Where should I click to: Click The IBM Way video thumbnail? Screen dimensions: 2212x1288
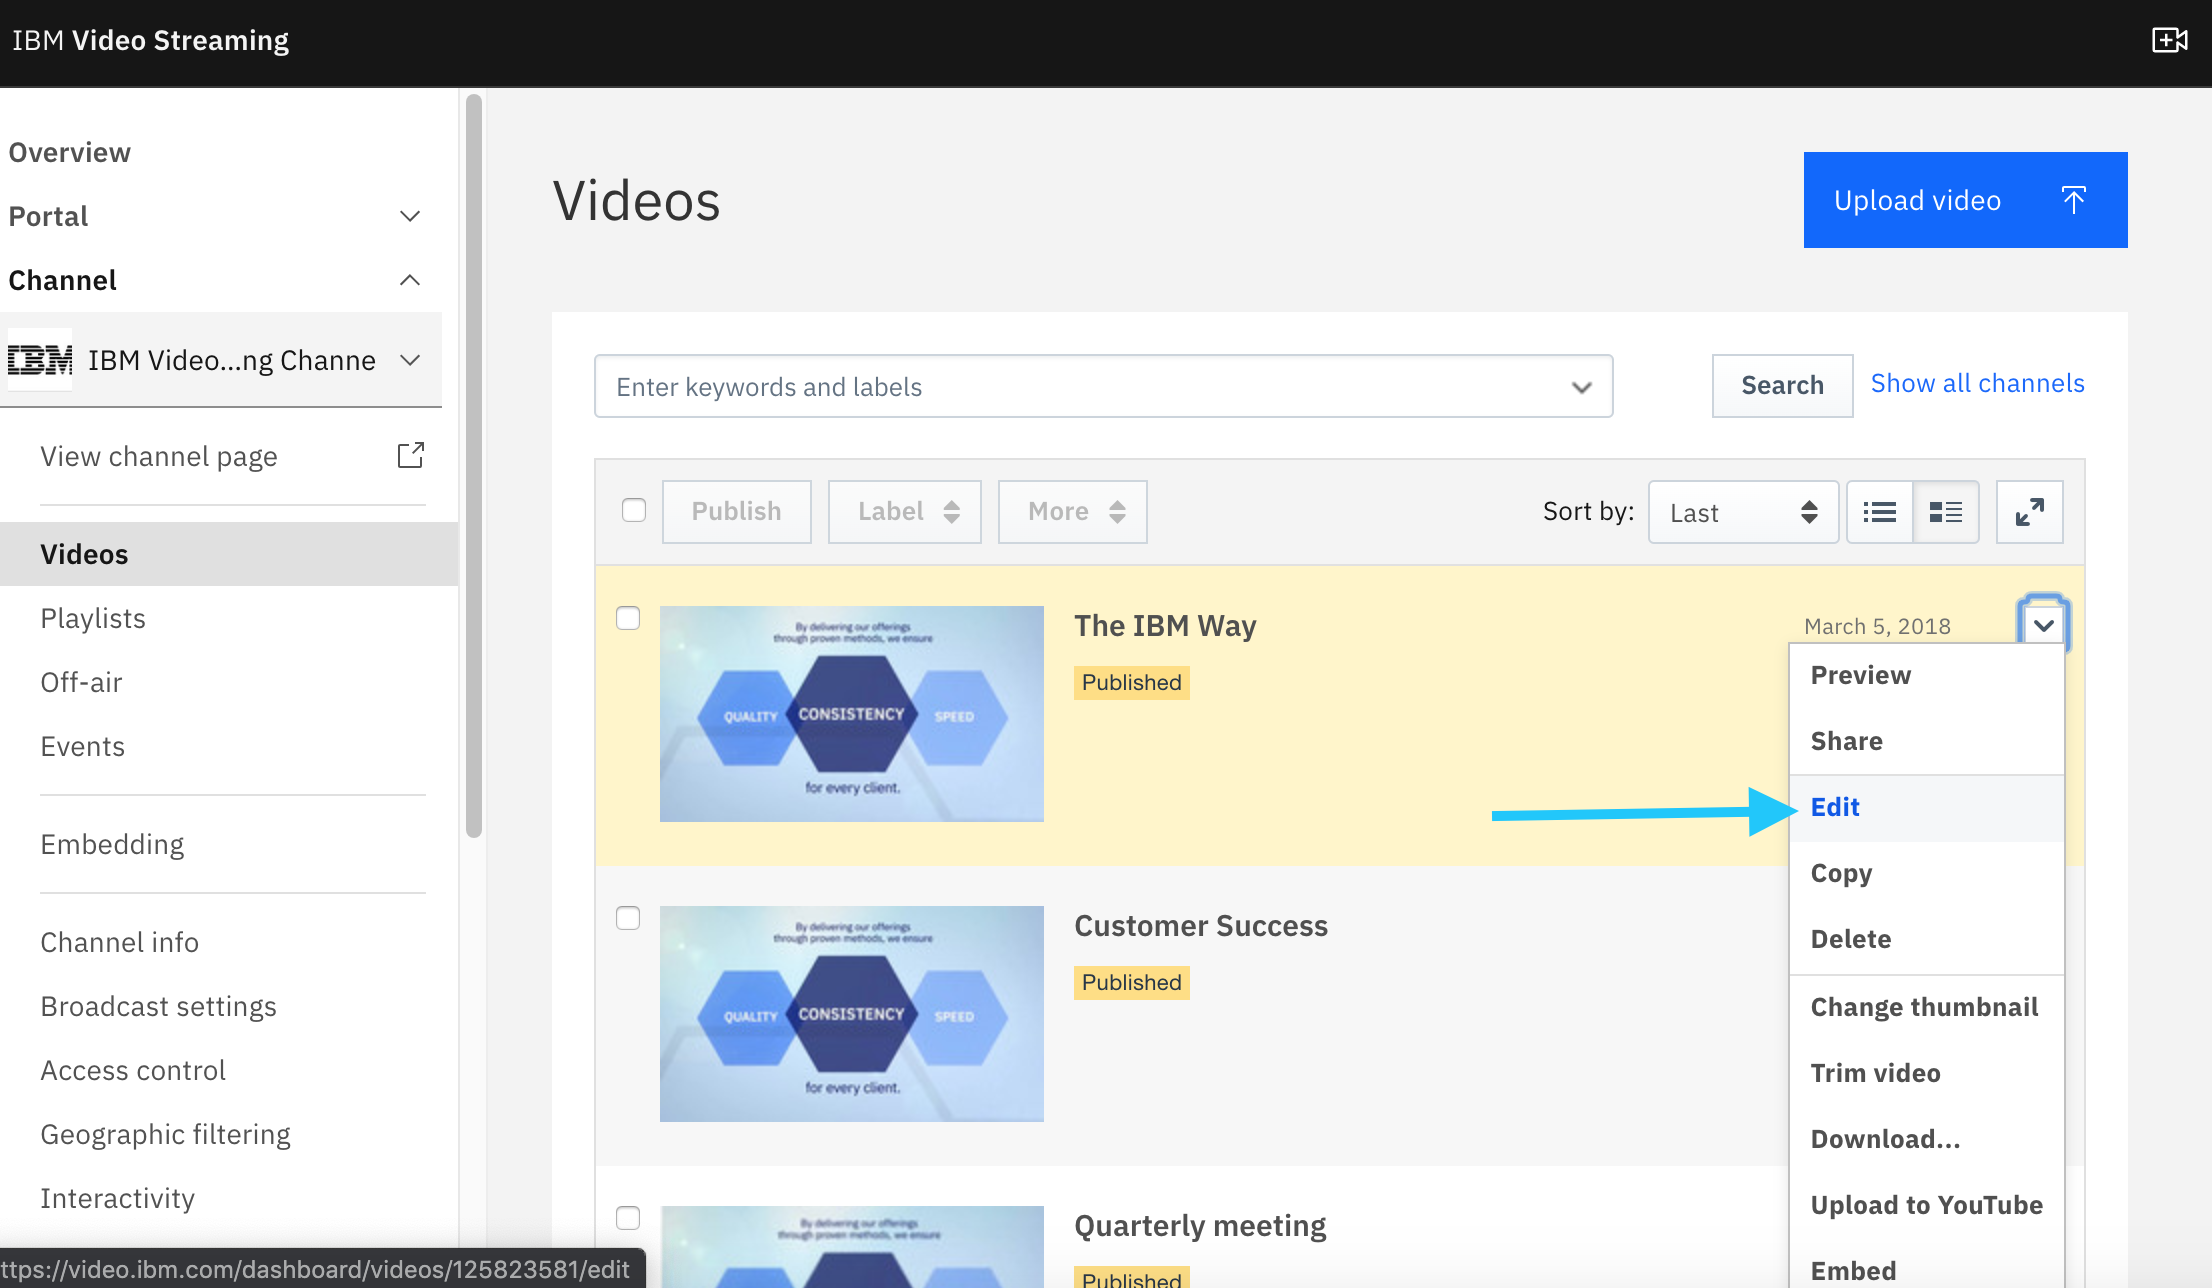click(x=852, y=714)
